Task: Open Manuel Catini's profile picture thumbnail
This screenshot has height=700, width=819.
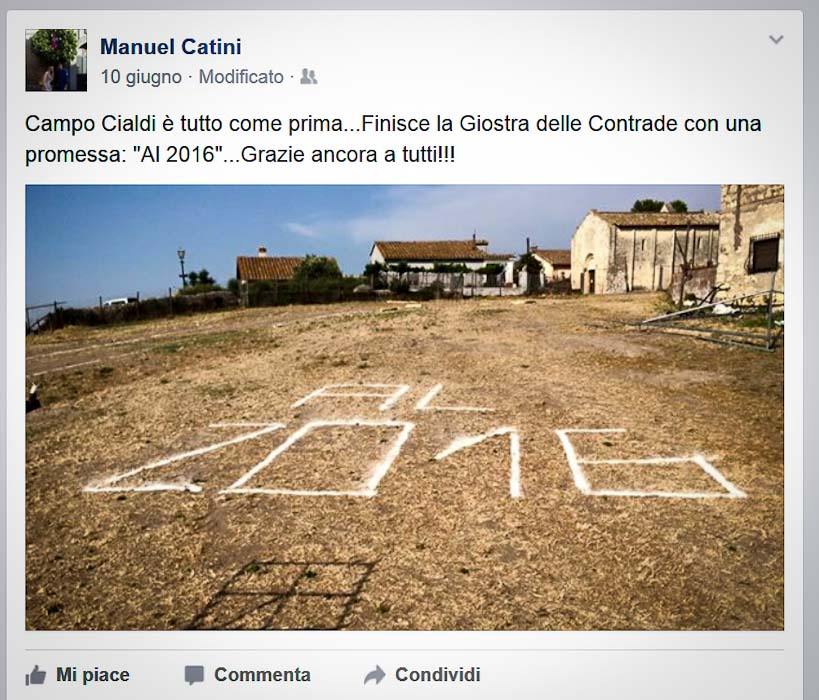Action: click(56, 60)
